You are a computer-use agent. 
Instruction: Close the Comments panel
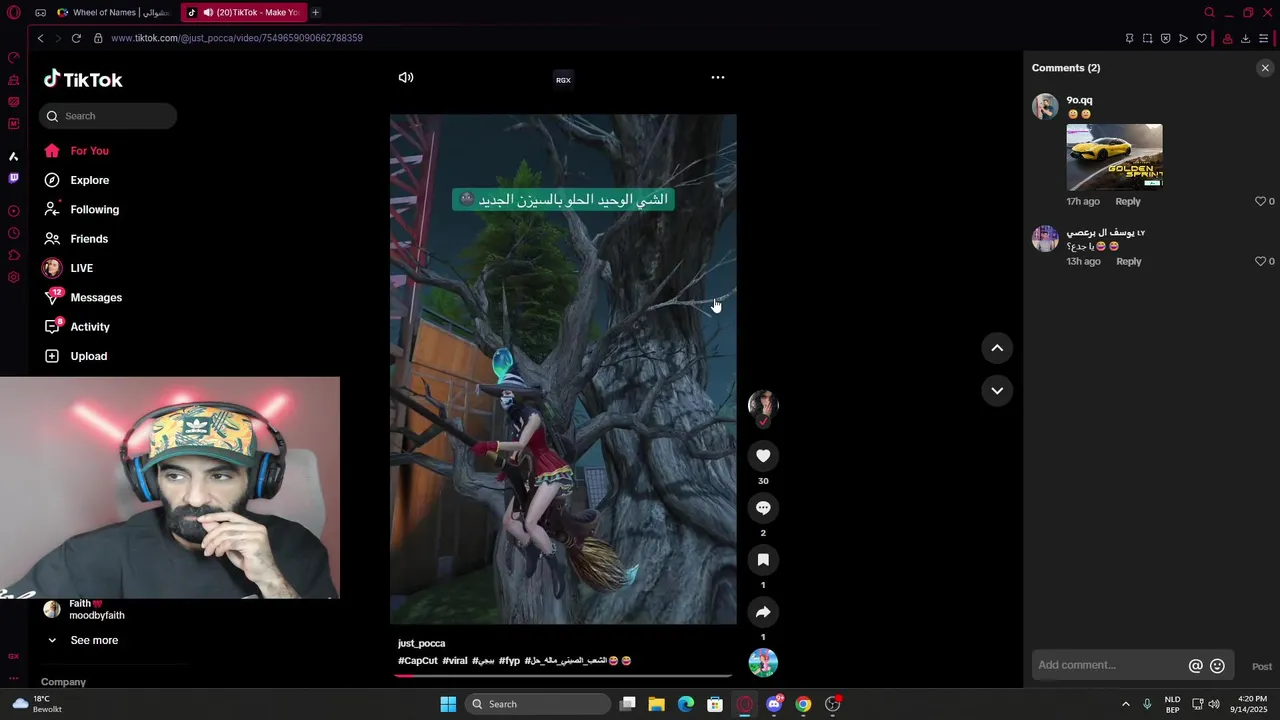point(1265,68)
